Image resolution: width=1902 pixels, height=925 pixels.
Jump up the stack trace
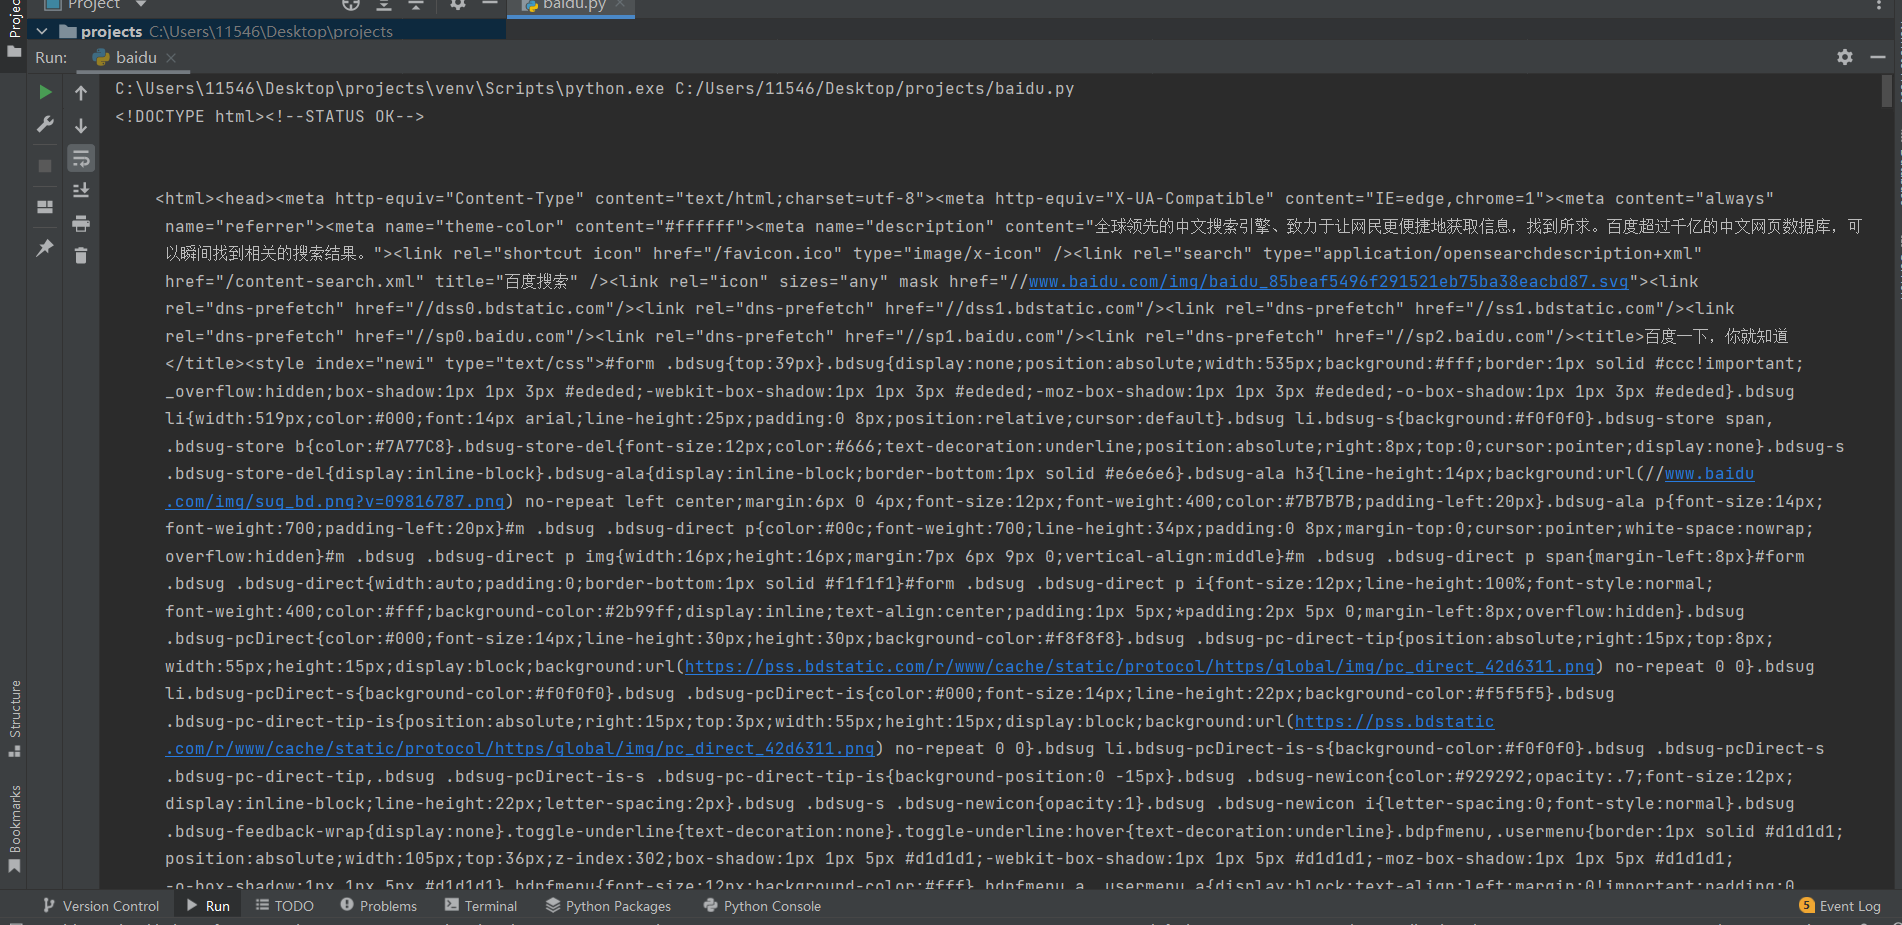click(x=81, y=93)
